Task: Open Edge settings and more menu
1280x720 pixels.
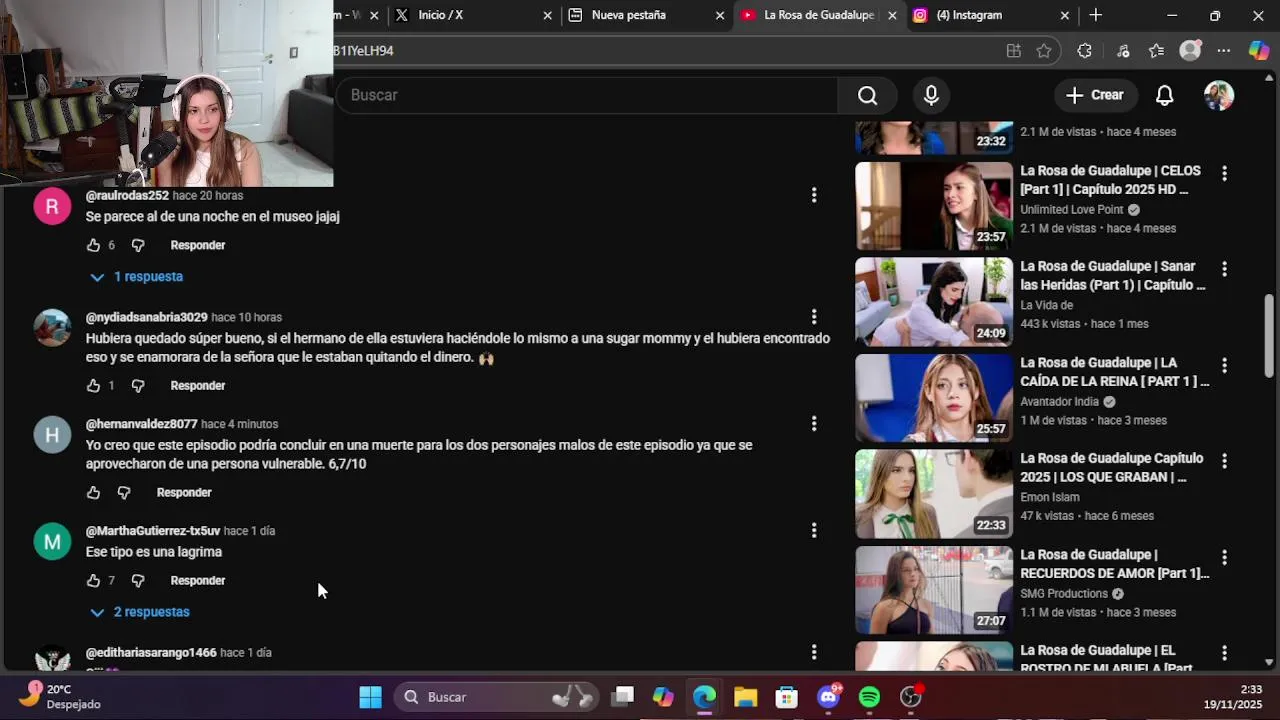Action: tap(1224, 51)
